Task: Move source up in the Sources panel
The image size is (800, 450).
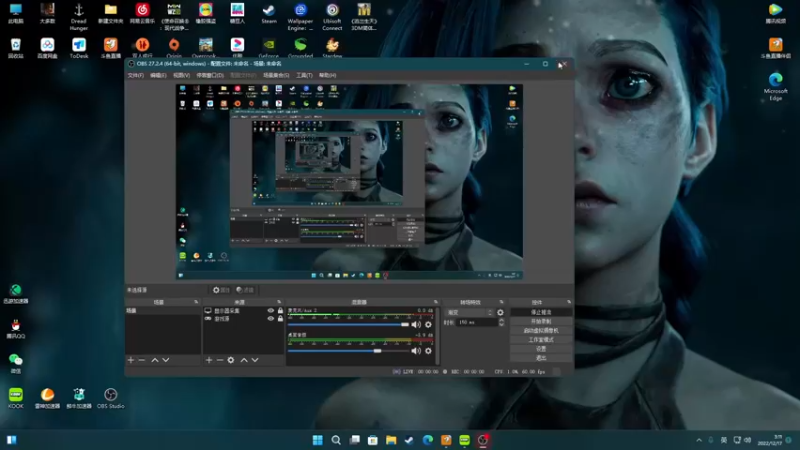Action: point(244,360)
